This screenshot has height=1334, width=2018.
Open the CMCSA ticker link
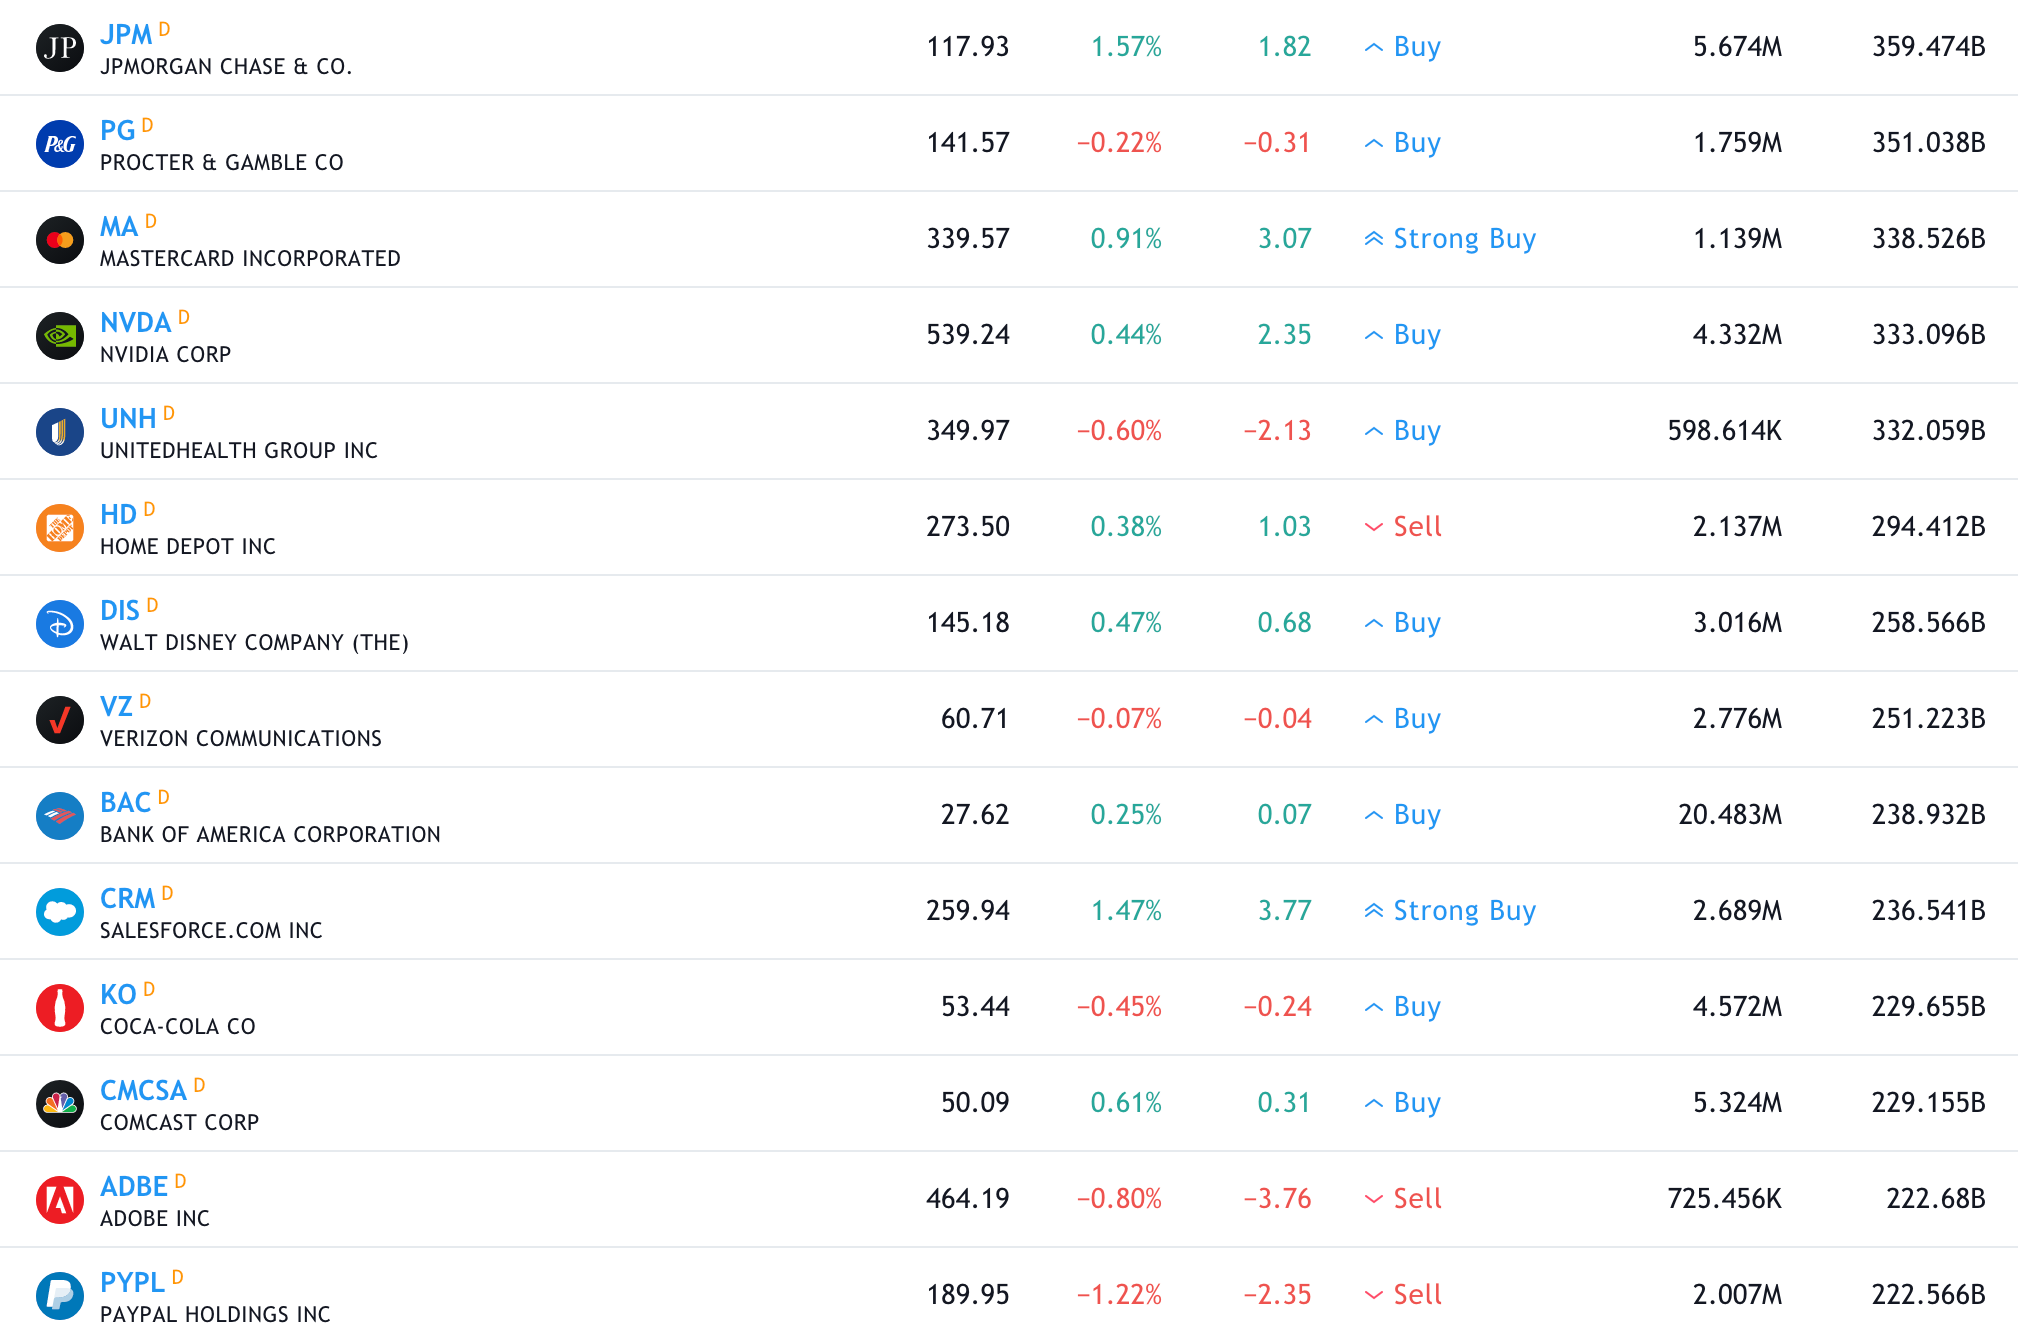pos(143,1090)
